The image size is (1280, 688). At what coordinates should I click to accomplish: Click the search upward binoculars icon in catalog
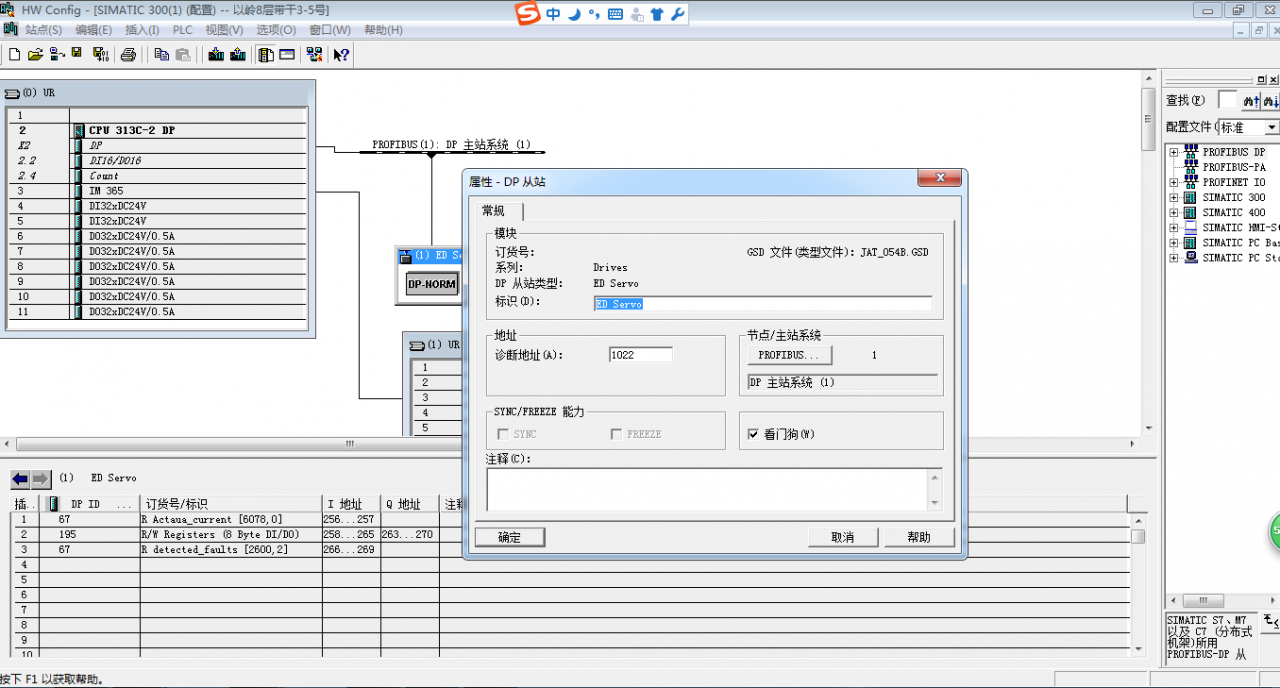(1251, 101)
